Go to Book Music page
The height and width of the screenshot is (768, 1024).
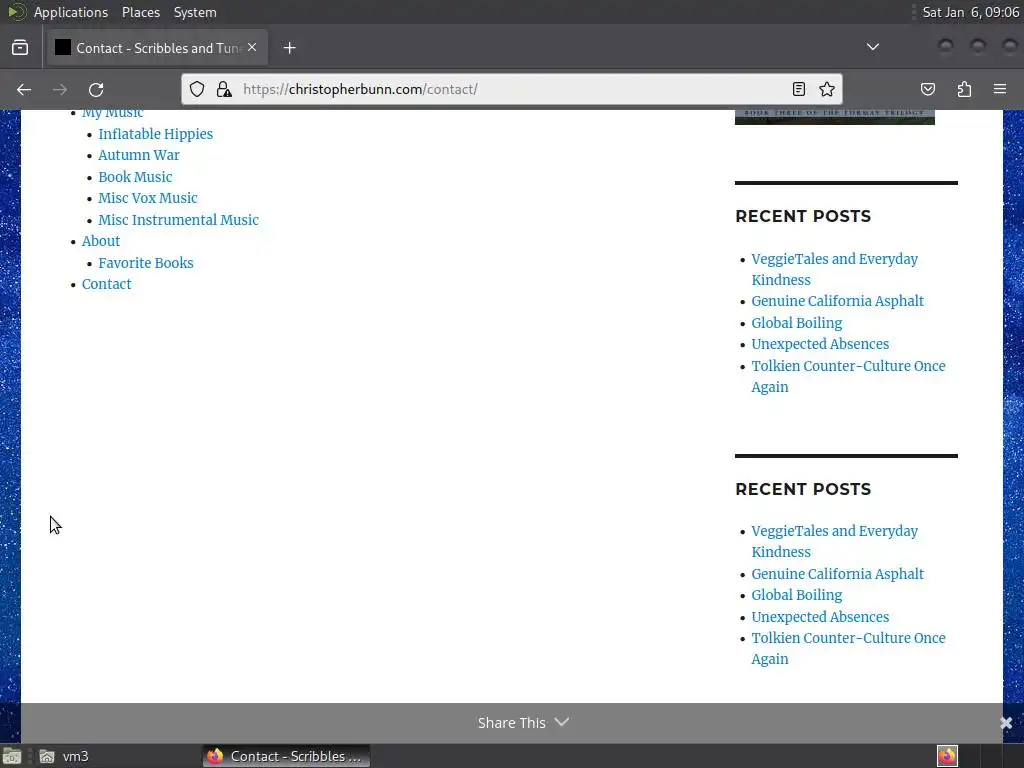pos(135,177)
